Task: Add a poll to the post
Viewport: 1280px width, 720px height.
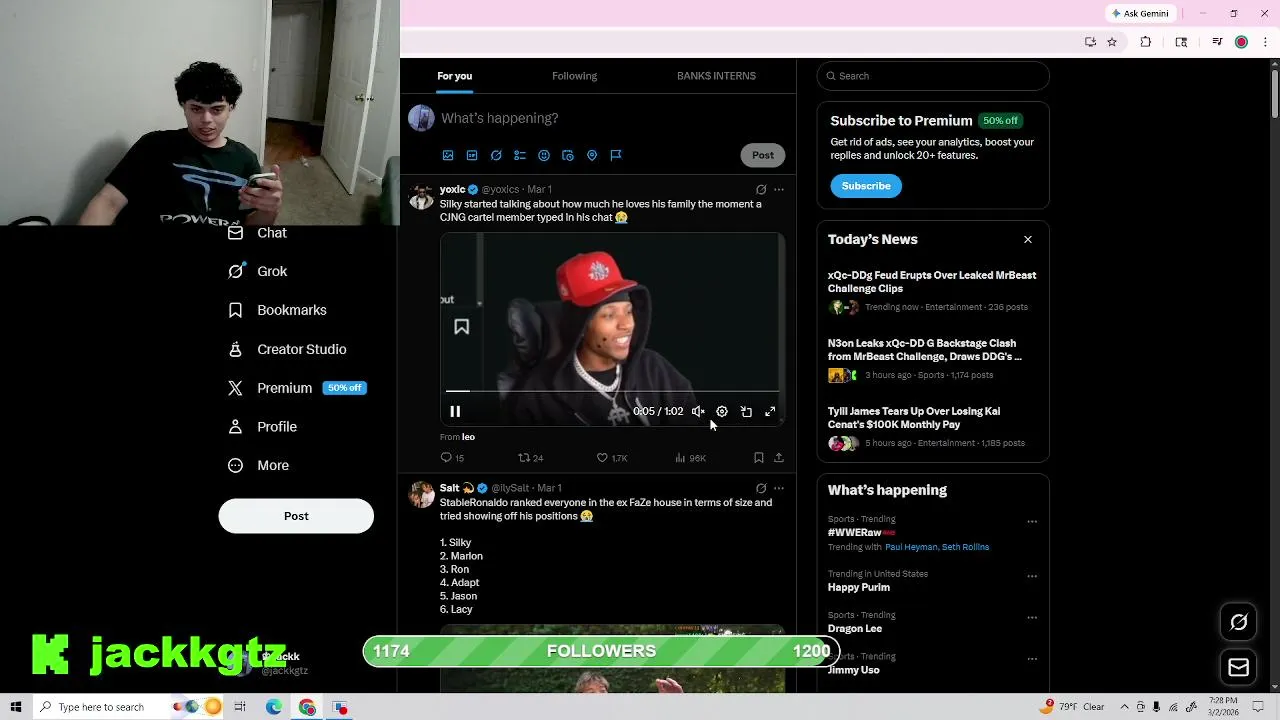Action: [520, 155]
